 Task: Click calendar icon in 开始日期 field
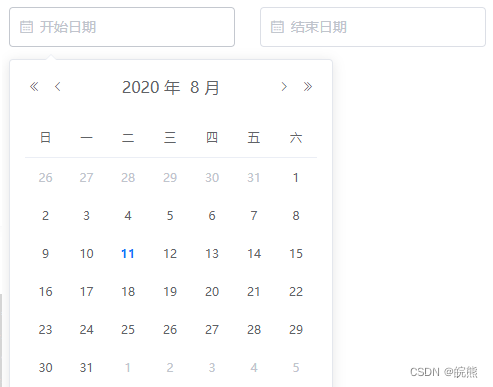(26, 27)
